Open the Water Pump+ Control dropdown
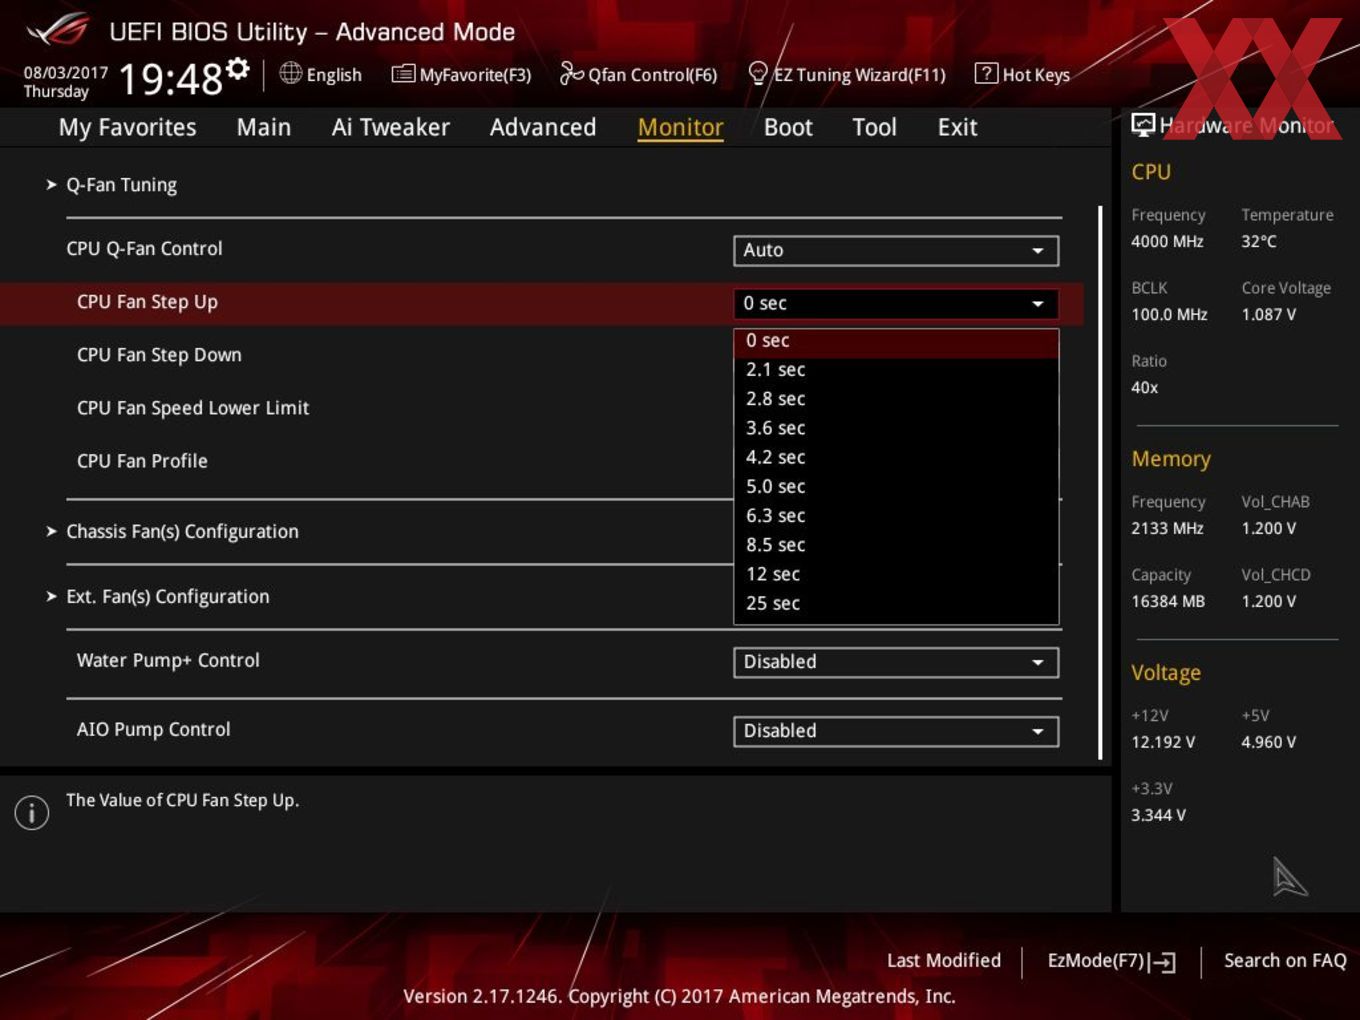This screenshot has width=1360, height=1020. (x=896, y=662)
